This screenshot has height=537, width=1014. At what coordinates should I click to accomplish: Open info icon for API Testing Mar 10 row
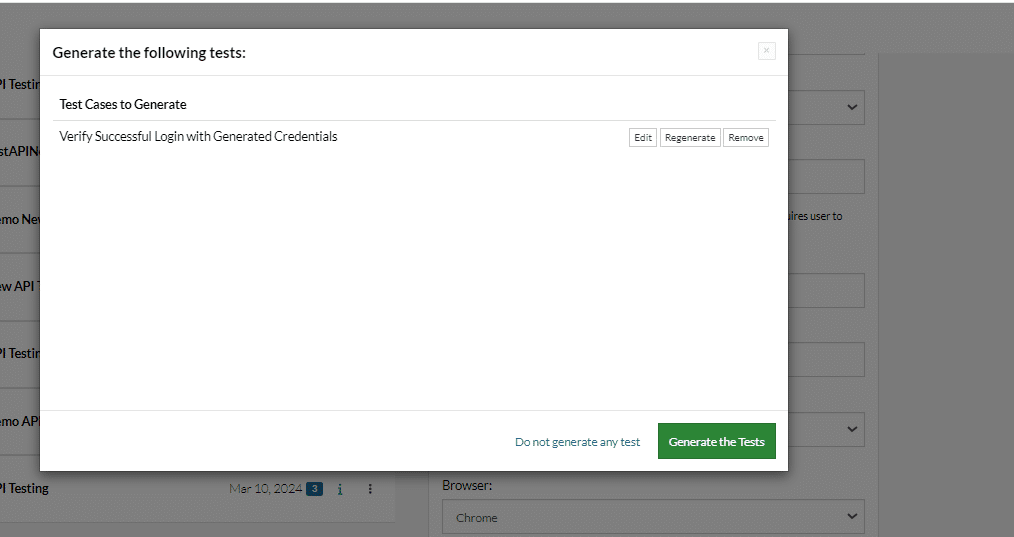click(340, 489)
